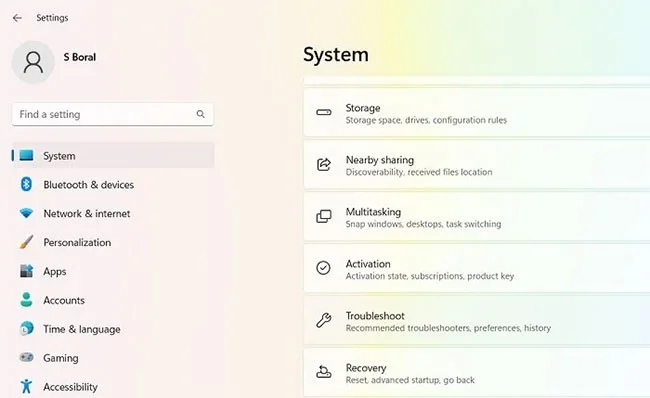The height and width of the screenshot is (398, 650).
Task: Click the Apps icon in sidebar
Action: pos(27,271)
